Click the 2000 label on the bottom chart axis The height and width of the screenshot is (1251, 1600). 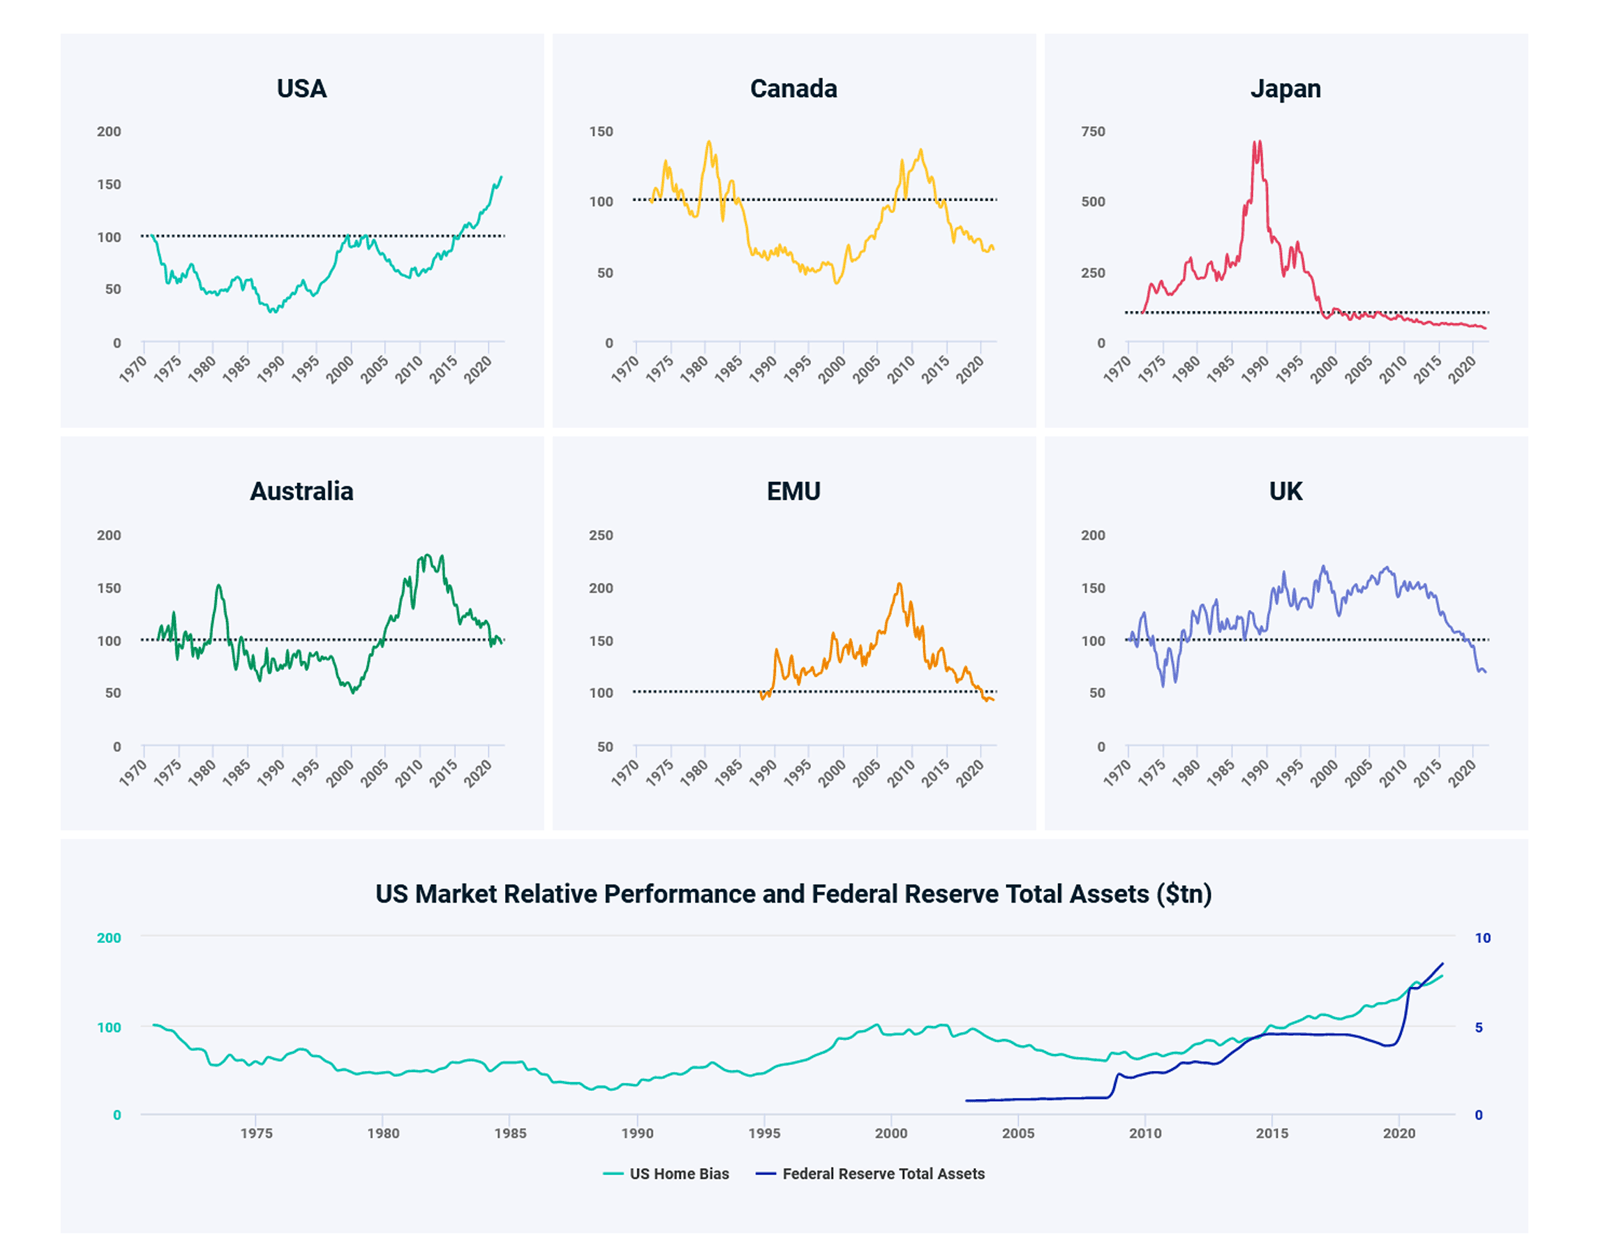tap(891, 1133)
